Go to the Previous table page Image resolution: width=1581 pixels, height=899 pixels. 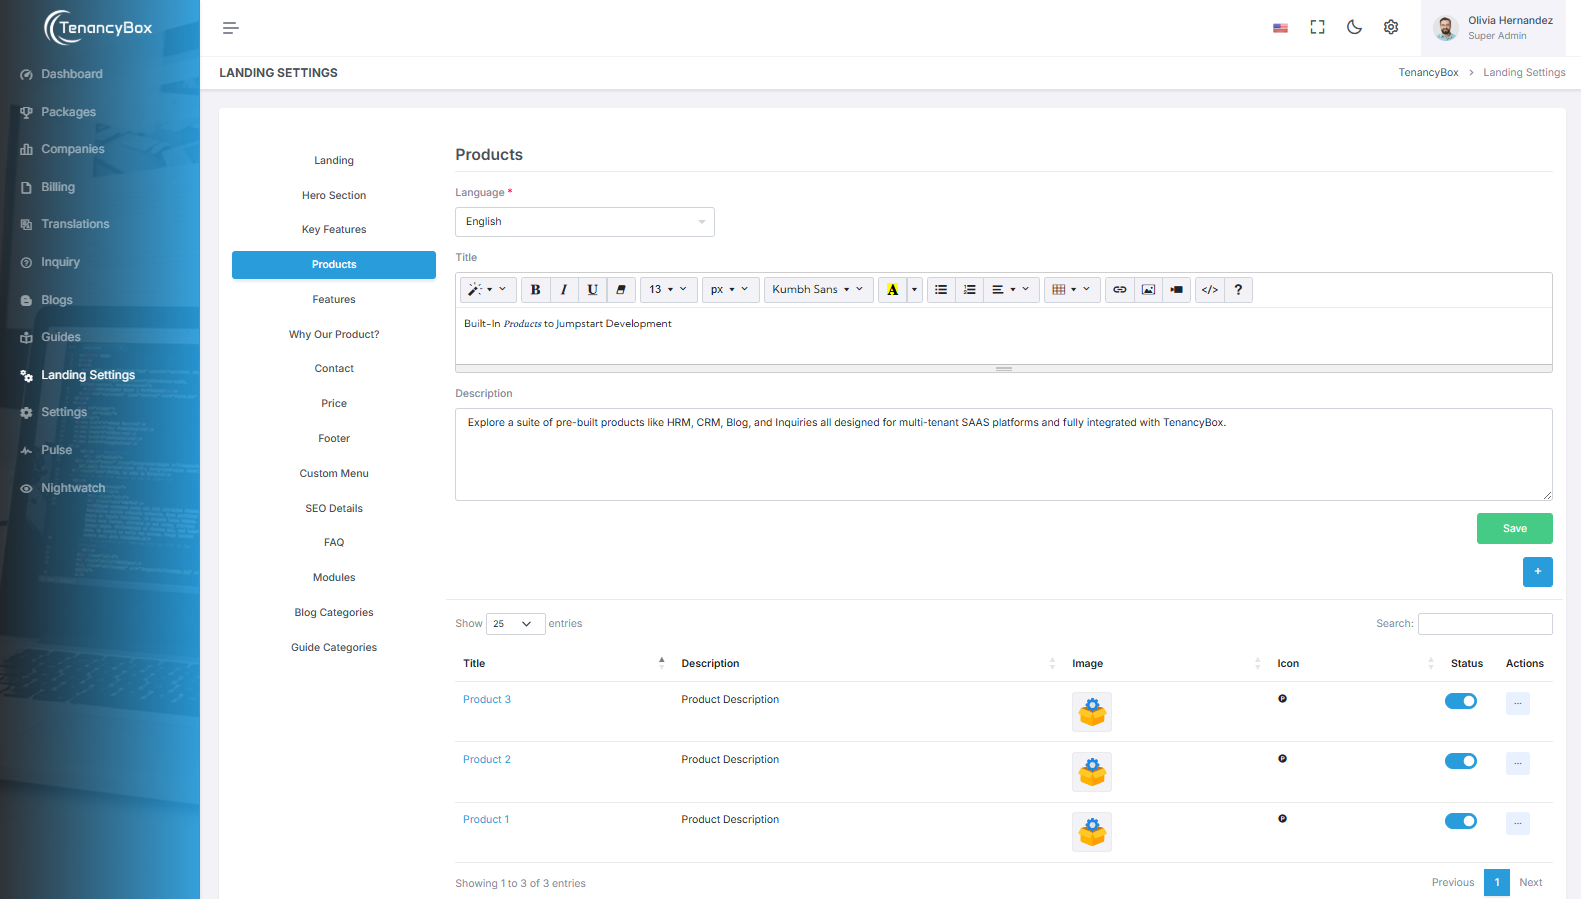click(x=1453, y=883)
